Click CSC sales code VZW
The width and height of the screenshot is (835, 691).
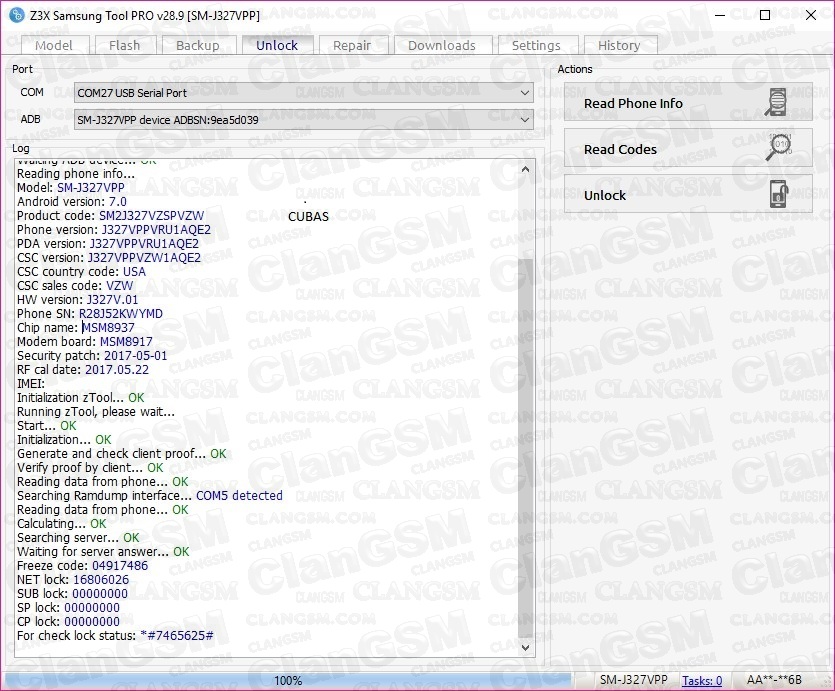point(120,285)
